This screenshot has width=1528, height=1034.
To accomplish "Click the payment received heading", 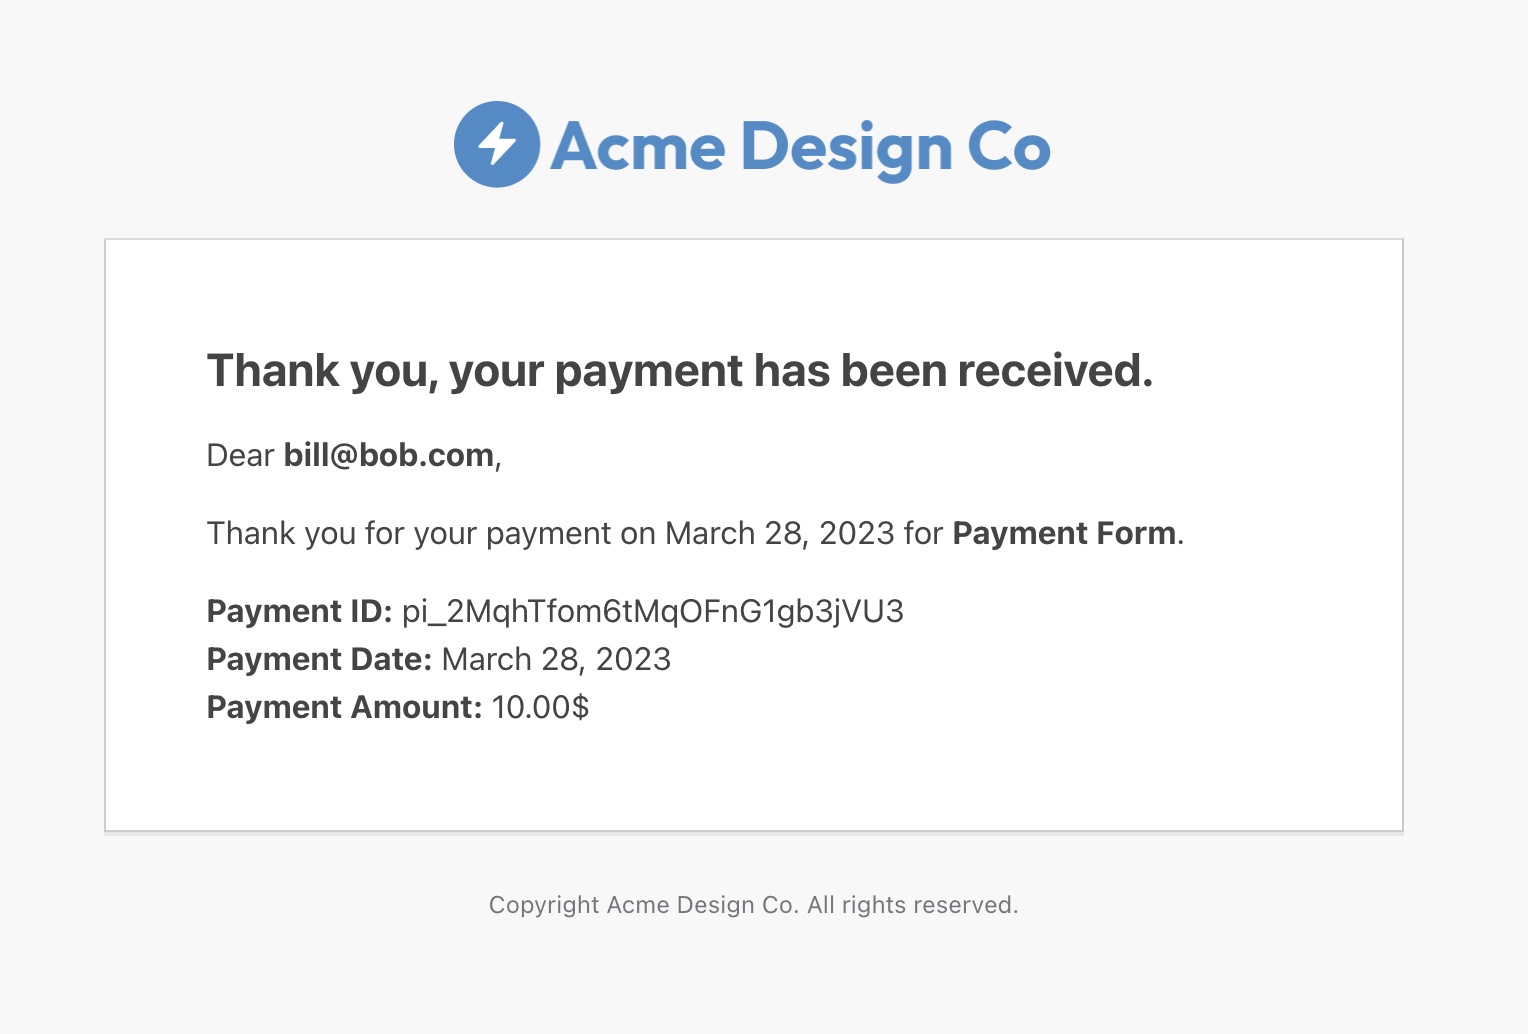I will point(680,372).
